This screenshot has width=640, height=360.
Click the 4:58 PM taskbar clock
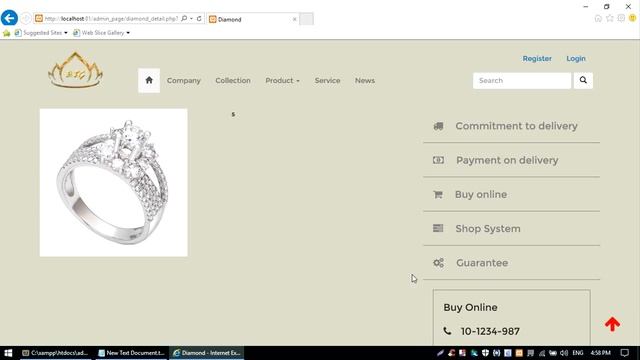click(600, 353)
